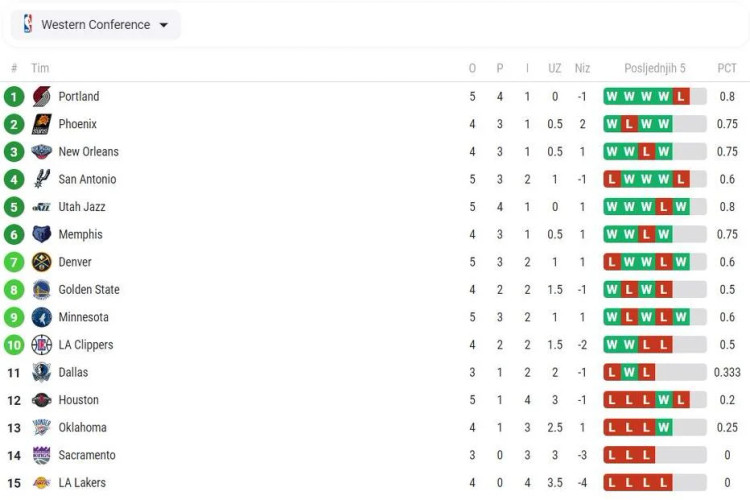Sort by Posljednjih 5 column header

pyautogui.click(x=655, y=68)
